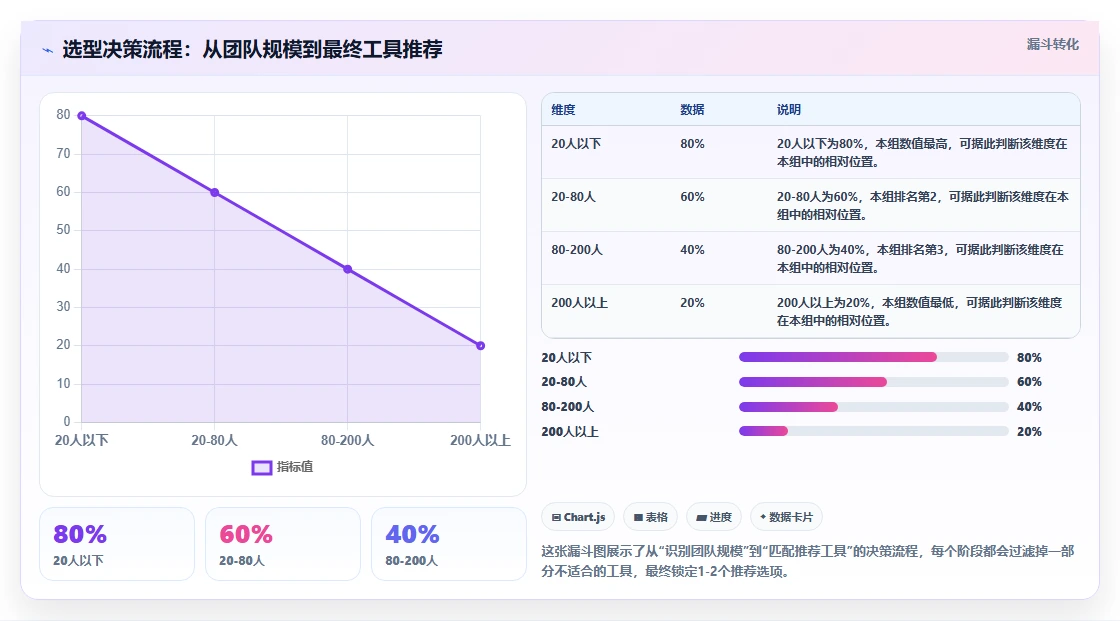Screen dimensions: 1120x621
Task: Click the 数据卡片 tag
Action: [786, 517]
